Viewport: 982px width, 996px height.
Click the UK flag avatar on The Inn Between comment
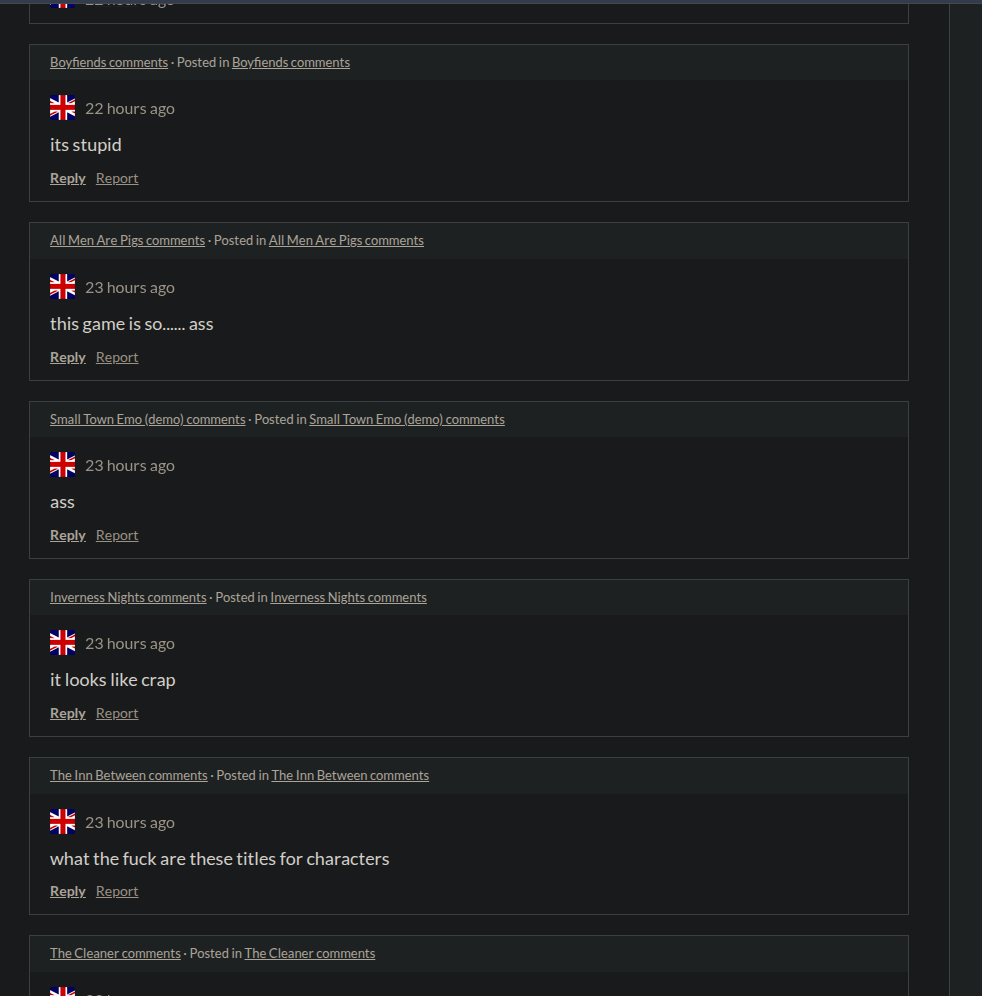tap(62, 821)
